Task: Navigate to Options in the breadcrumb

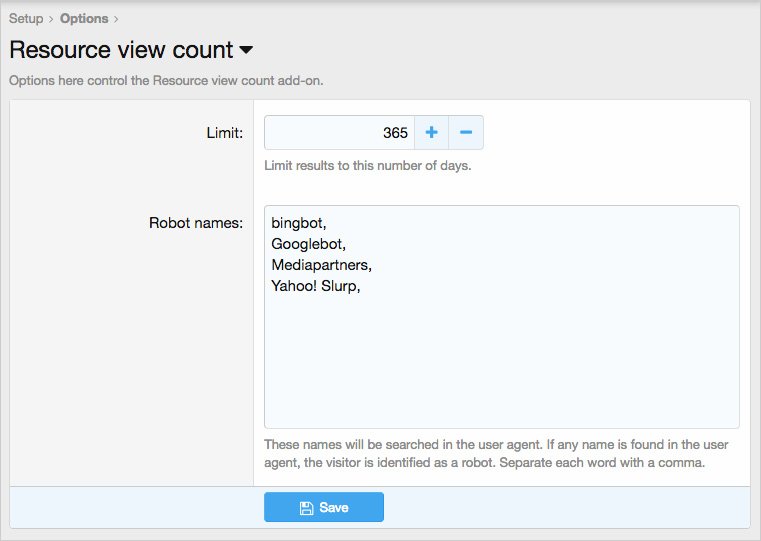Action: click(84, 19)
